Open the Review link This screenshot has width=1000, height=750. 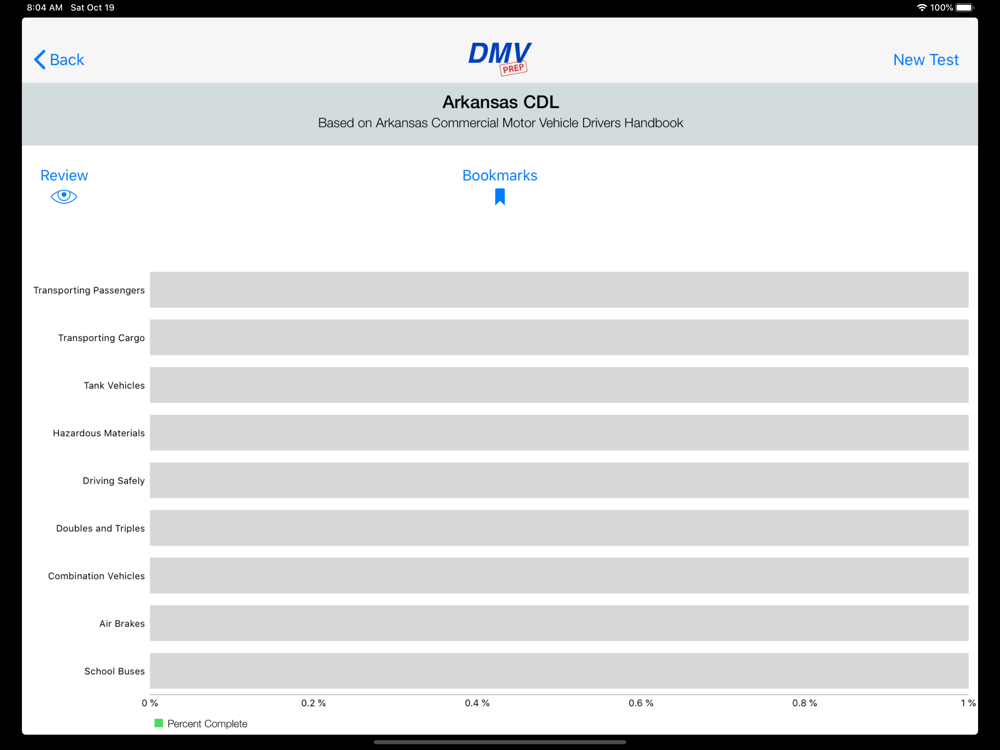tap(64, 175)
